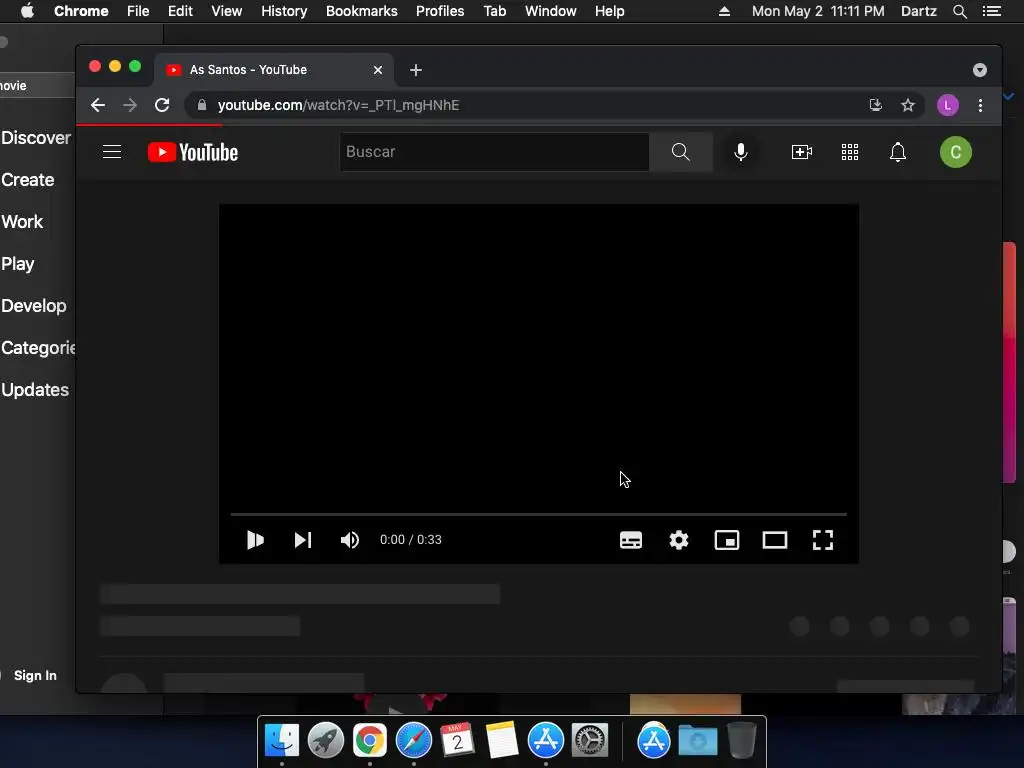This screenshot has height=768, width=1024.
Task: Open the green C account avatar
Action: coord(955,152)
